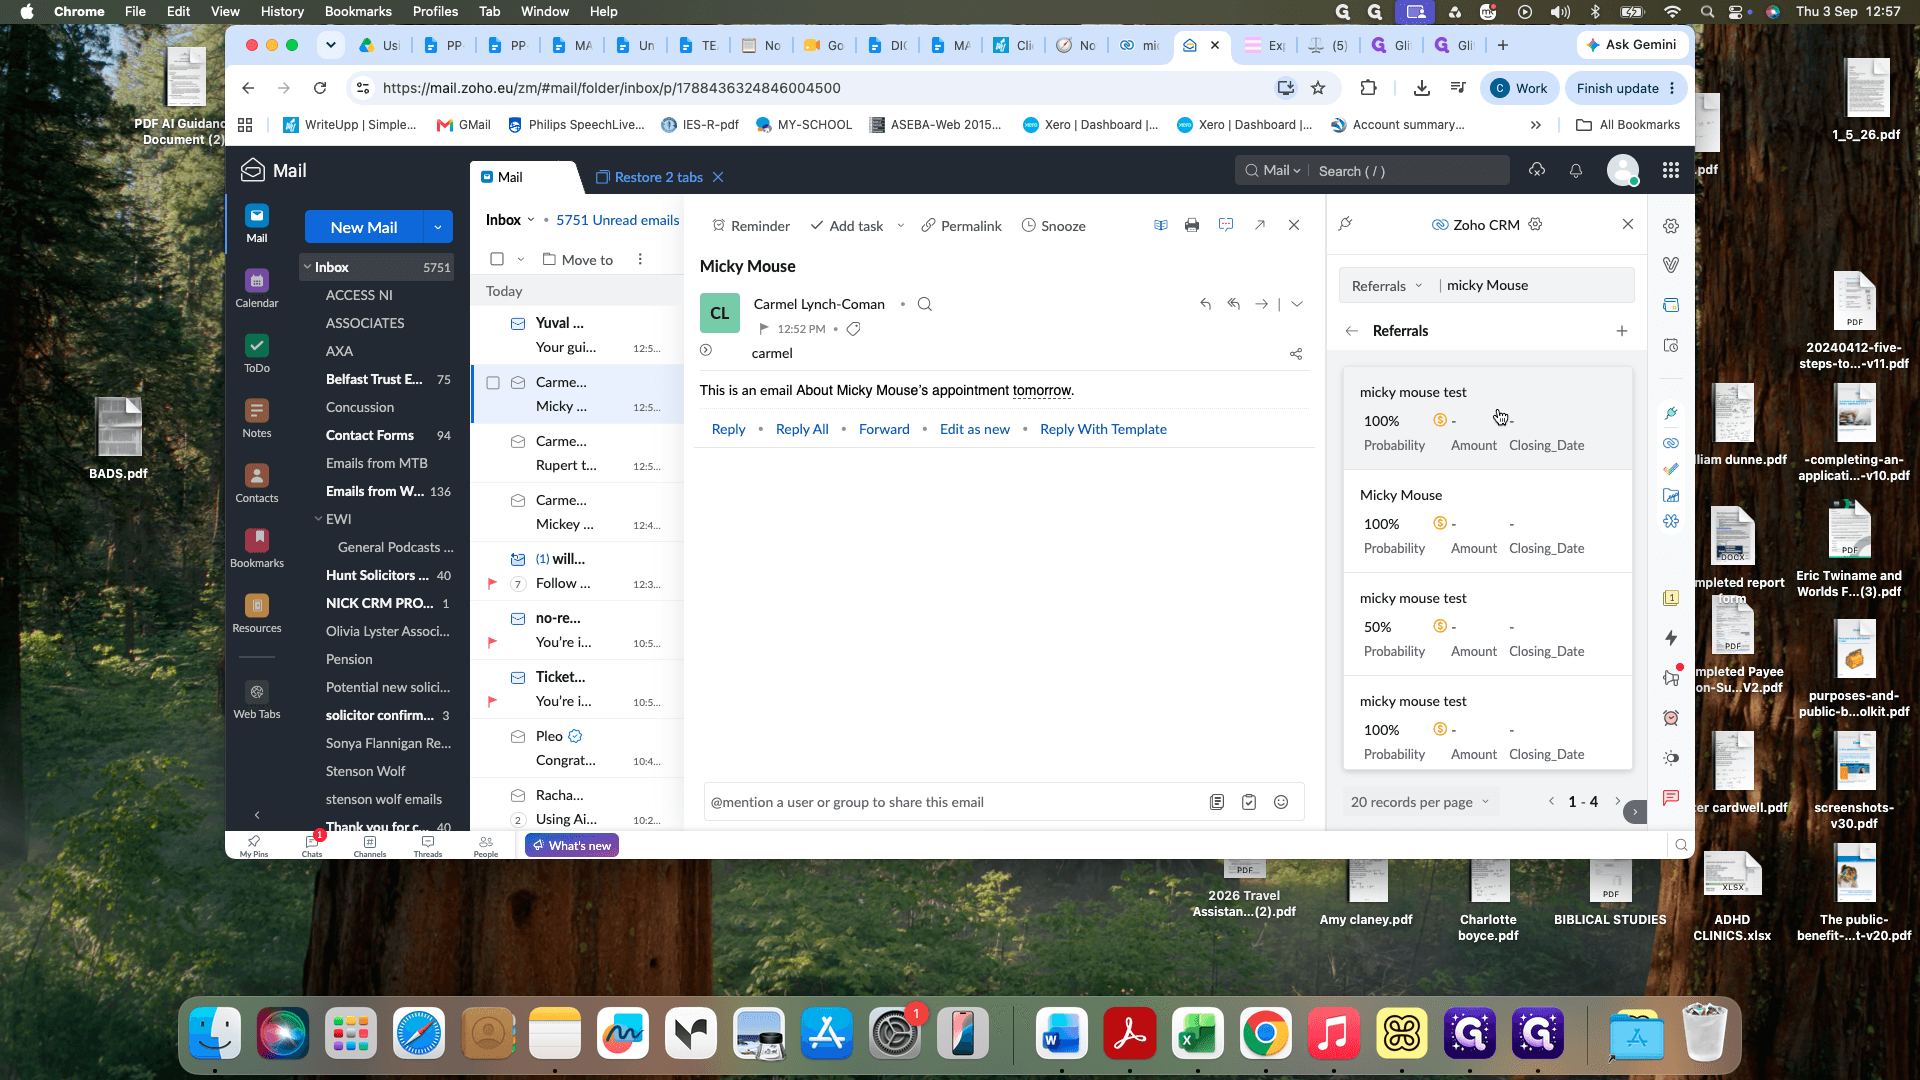Open Contacts in the left sidebar
Viewport: 1920px width, 1080px height.
pos(257,483)
